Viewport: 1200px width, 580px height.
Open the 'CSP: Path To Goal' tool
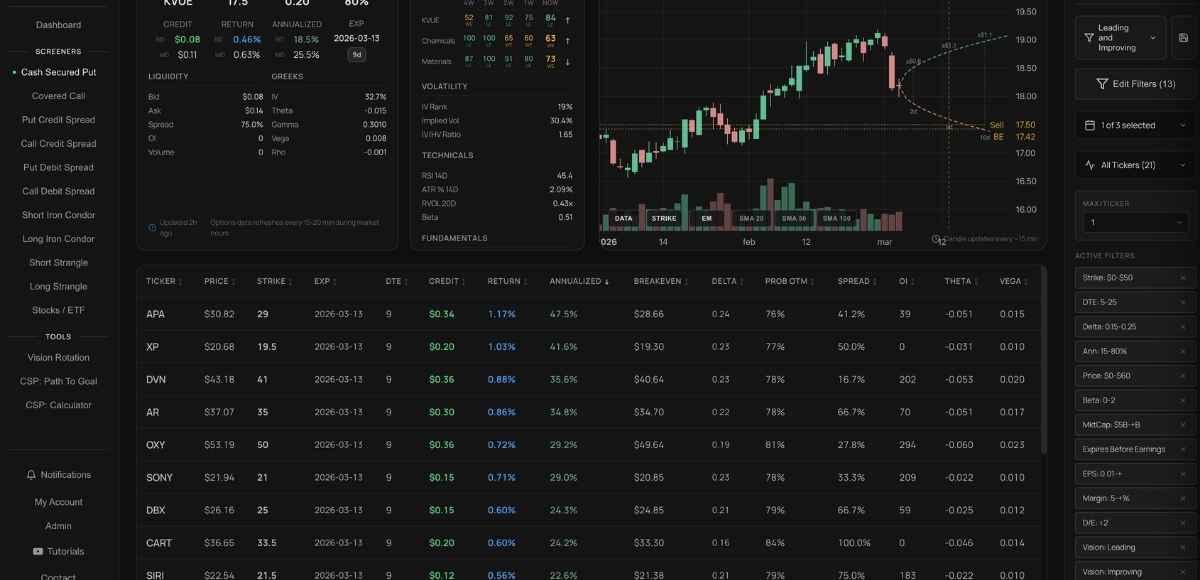(58, 381)
